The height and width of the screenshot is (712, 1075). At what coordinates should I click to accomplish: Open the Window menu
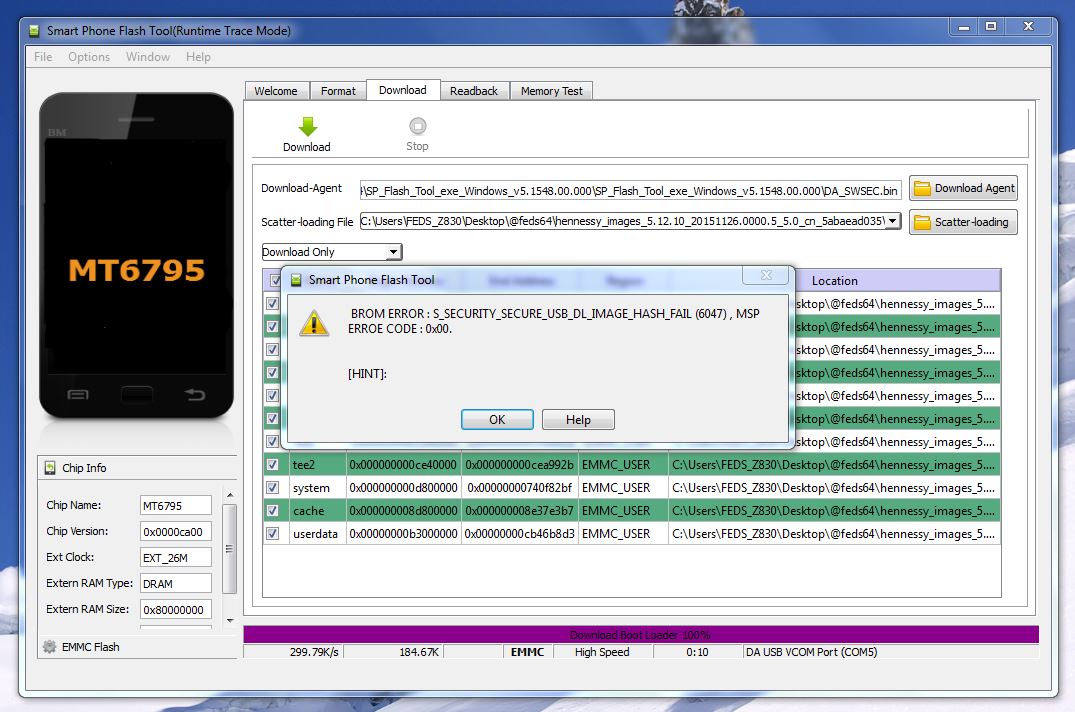point(147,57)
